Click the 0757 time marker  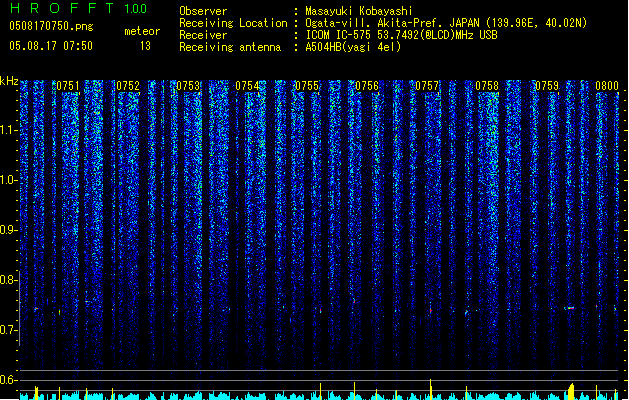(x=427, y=86)
